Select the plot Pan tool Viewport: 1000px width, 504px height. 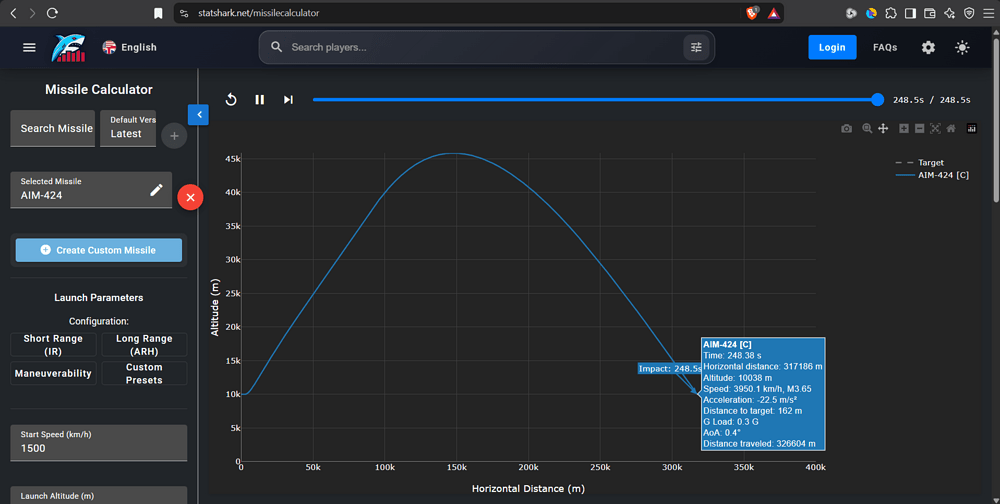click(883, 128)
